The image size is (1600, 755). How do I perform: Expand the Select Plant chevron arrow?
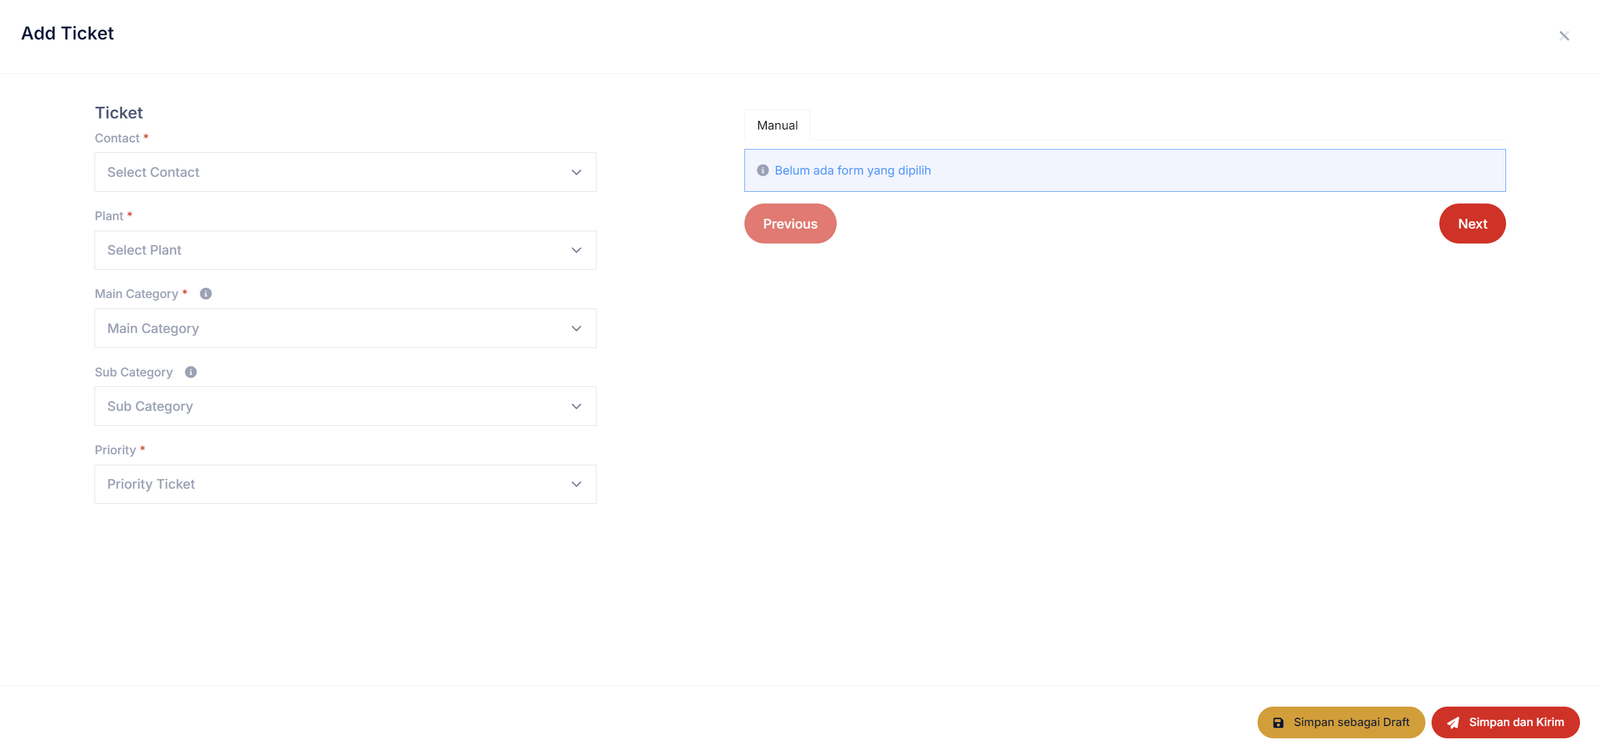pyautogui.click(x=576, y=250)
